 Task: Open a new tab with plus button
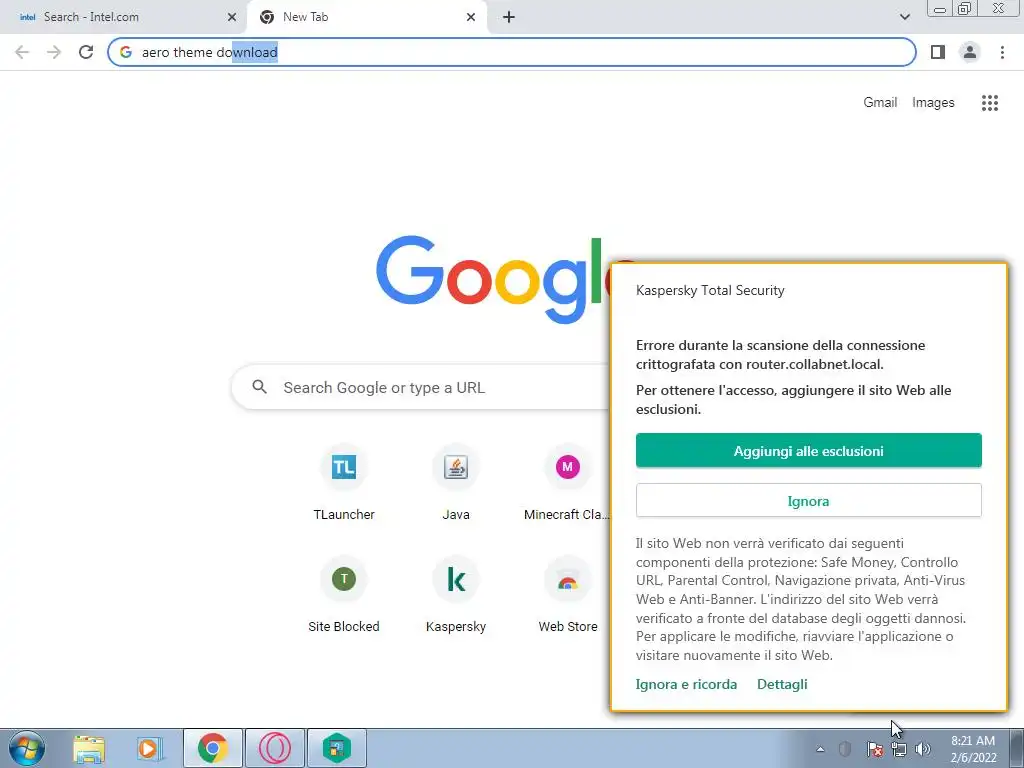click(509, 17)
